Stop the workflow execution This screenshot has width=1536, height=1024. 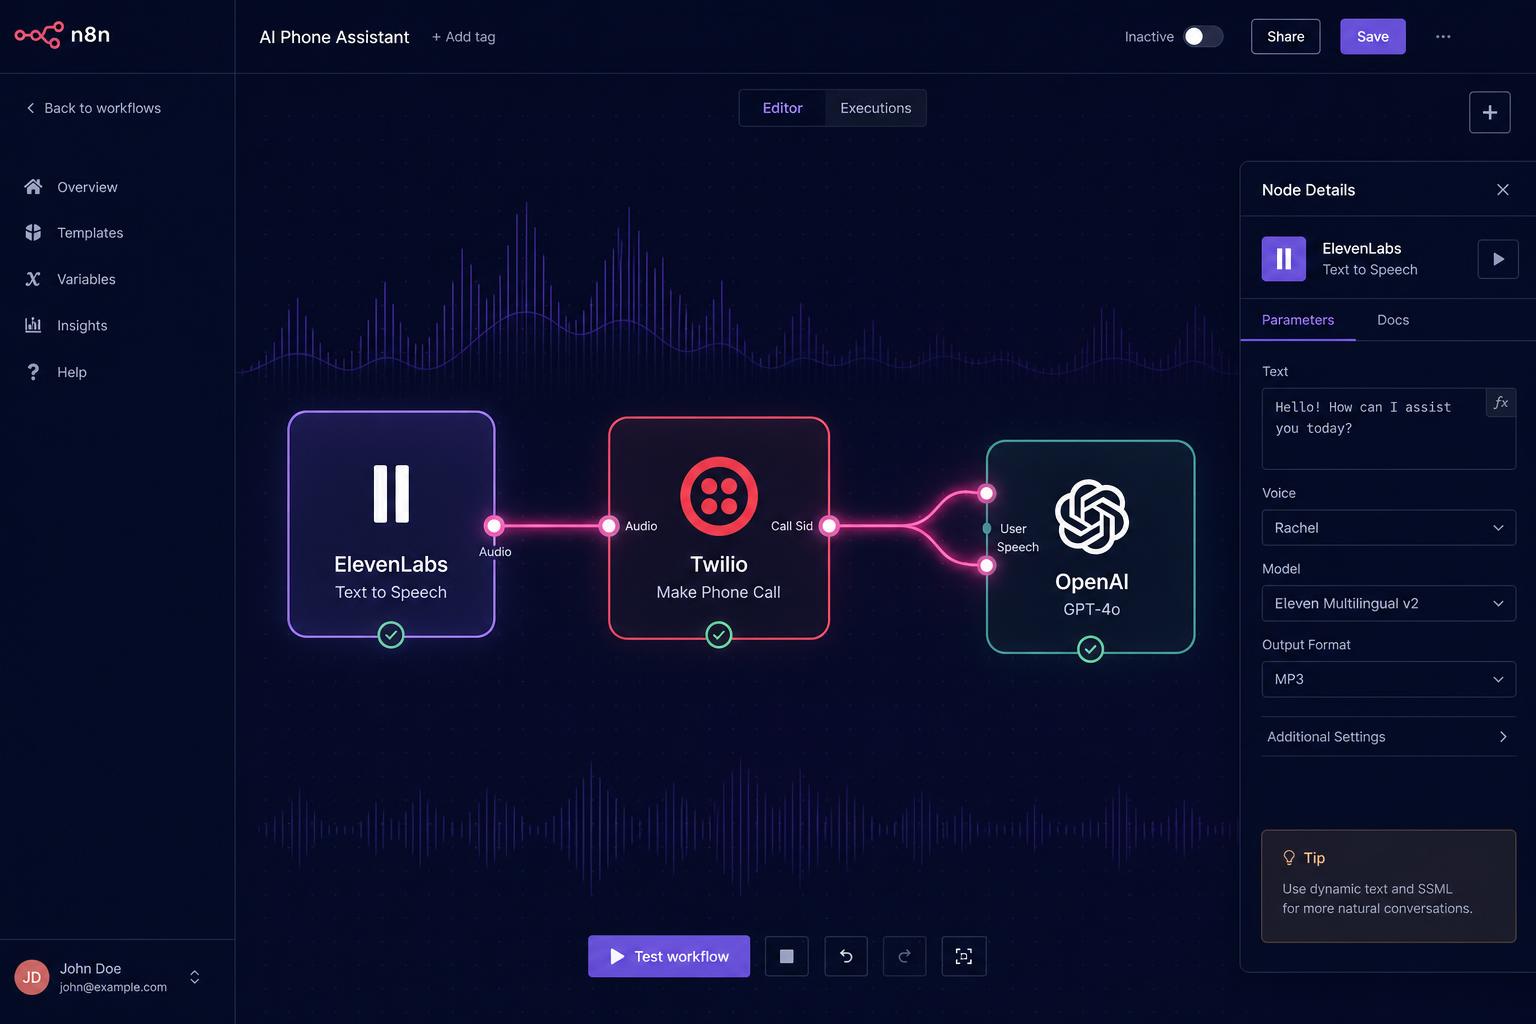787,957
